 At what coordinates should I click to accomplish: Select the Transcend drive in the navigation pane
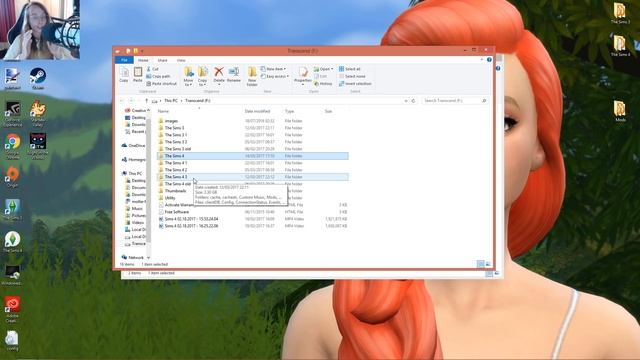click(135, 244)
